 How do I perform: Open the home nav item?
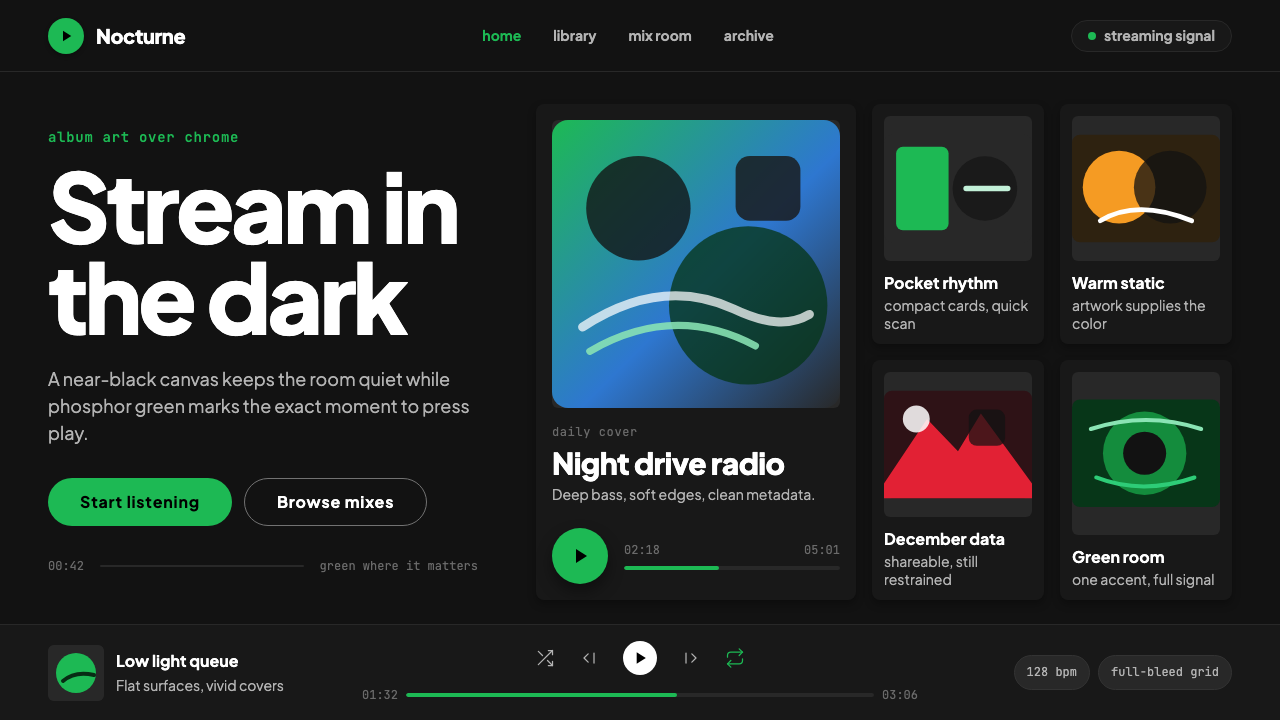pos(501,36)
